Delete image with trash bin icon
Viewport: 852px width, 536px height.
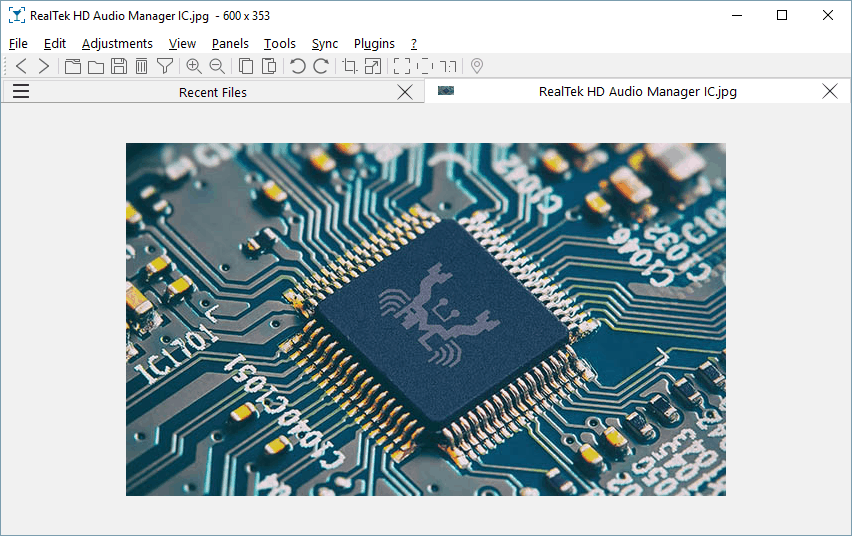(141, 66)
